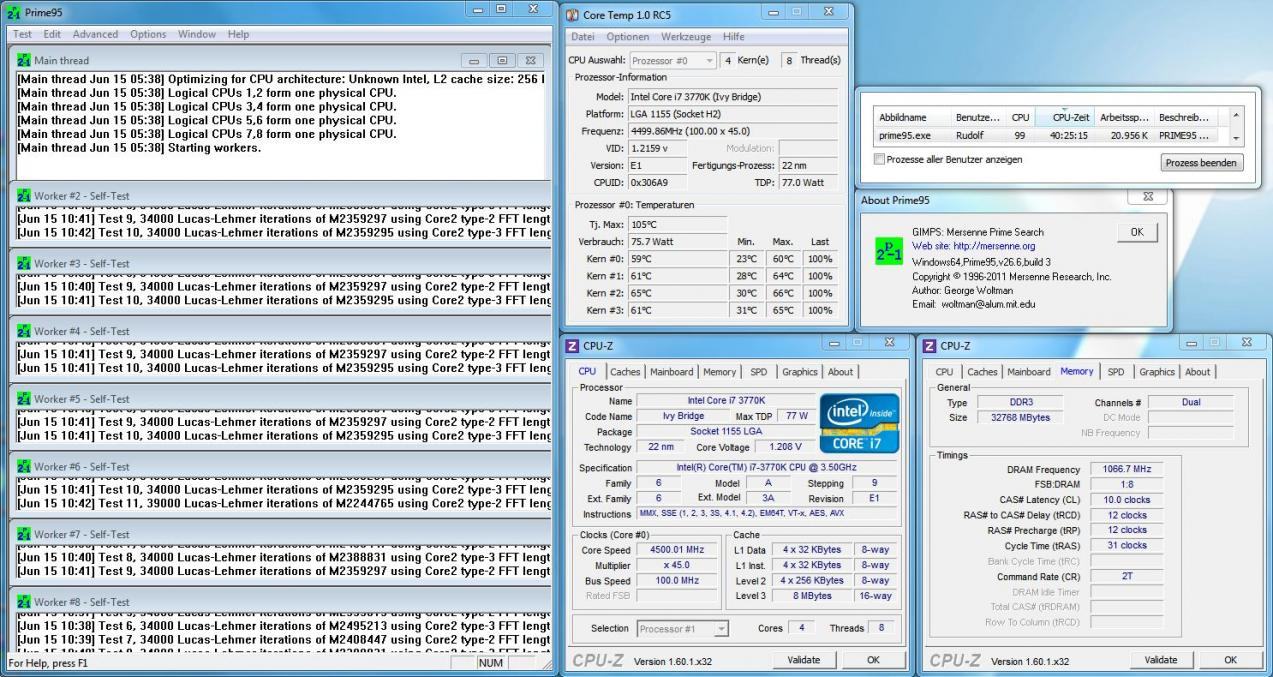This screenshot has height=677, width=1273.
Task: Click the left CPU-Z window title icon
Action: click(x=573, y=346)
